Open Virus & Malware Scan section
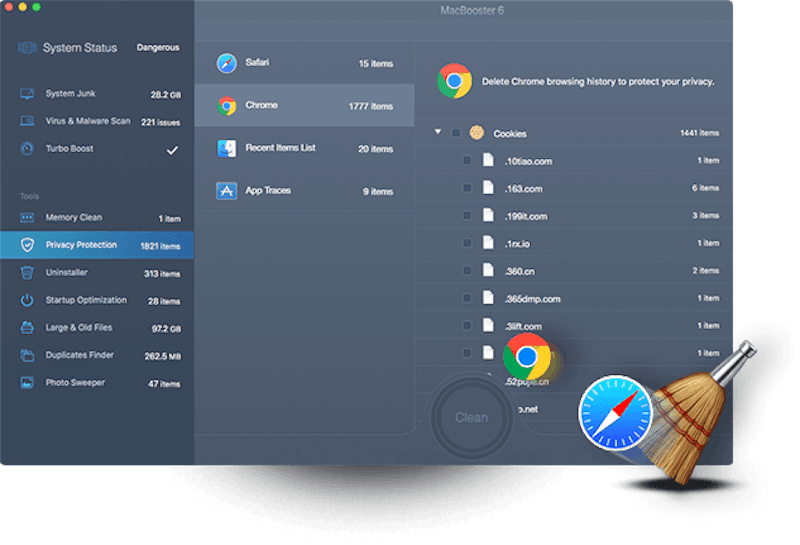800x545 pixels. [97, 121]
